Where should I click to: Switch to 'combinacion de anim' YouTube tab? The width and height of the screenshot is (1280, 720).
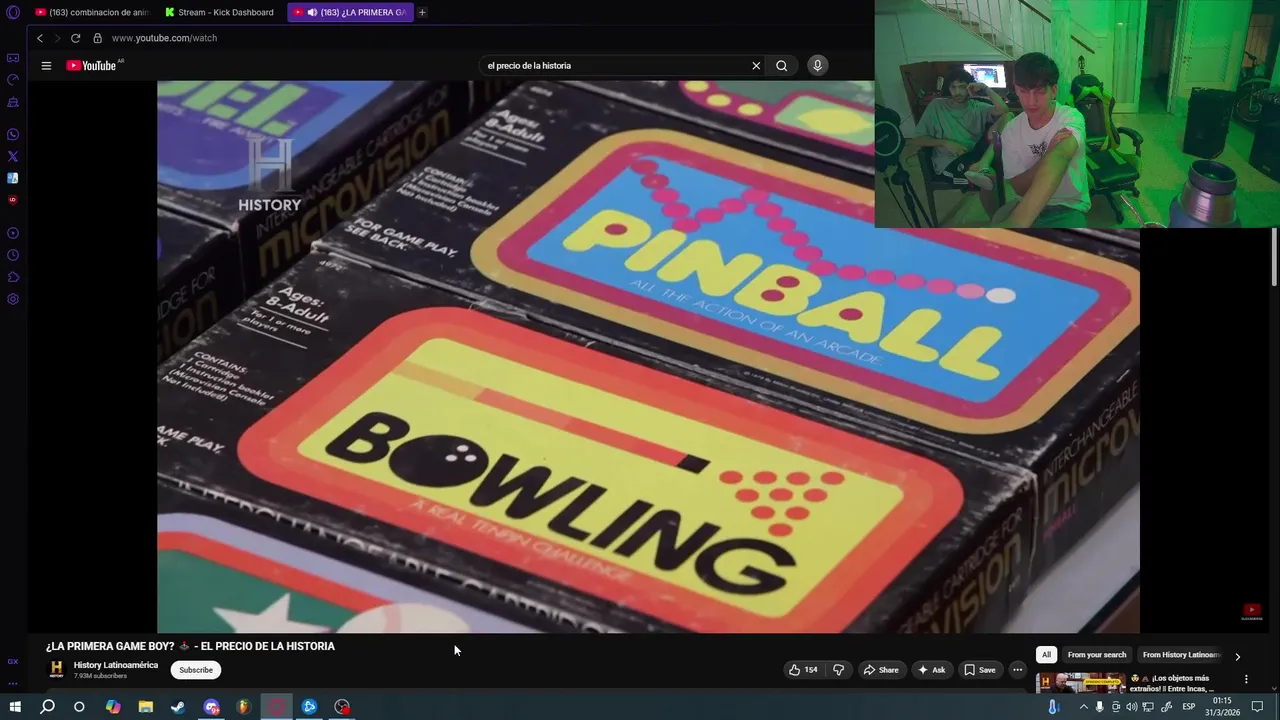tap(92, 12)
